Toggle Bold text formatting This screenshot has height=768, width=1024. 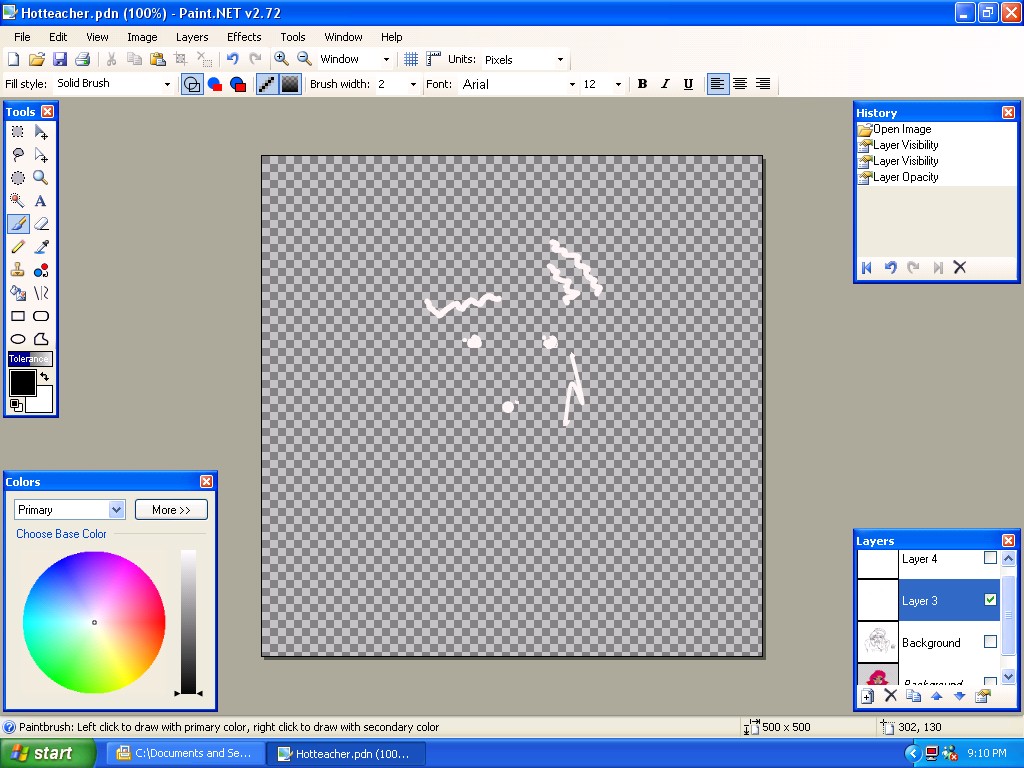tap(643, 84)
